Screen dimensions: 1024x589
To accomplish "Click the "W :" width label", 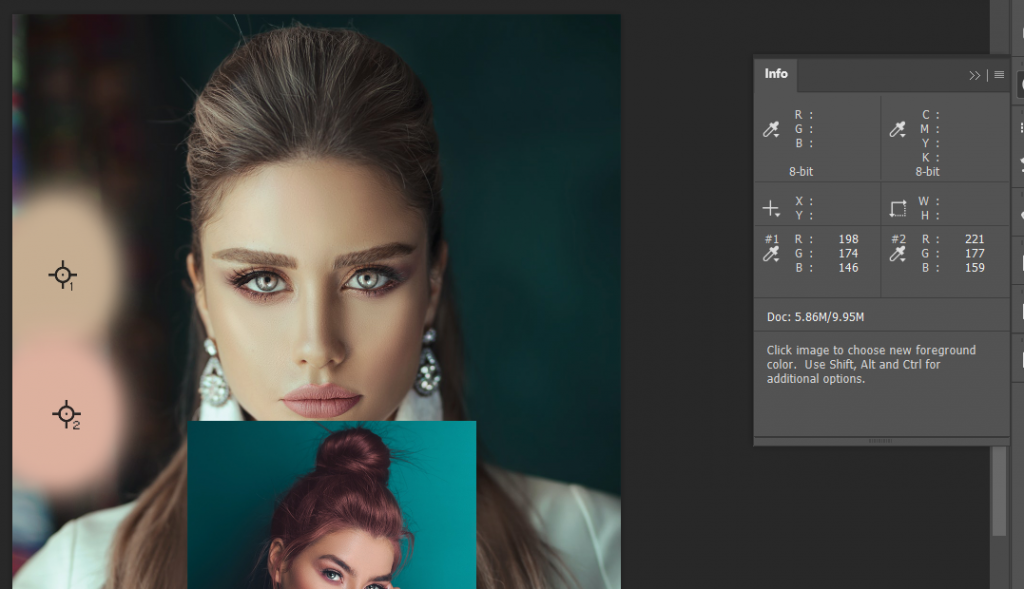I will [x=929, y=201].
